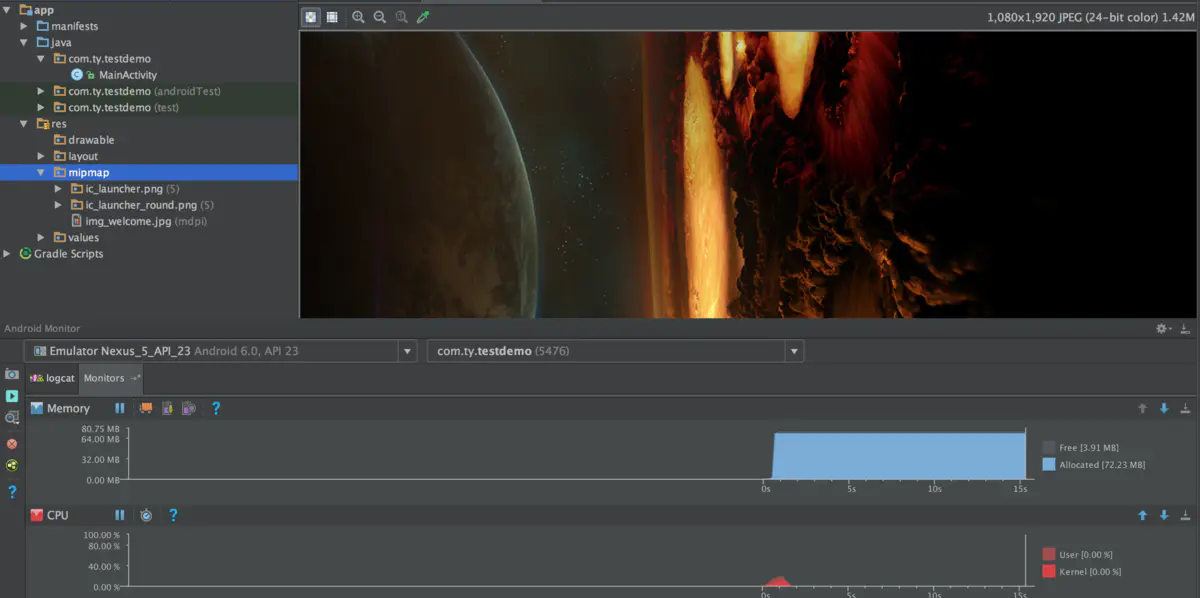The image size is (1200, 598).
Task: Open help for the Memory monitor
Action: pyautogui.click(x=215, y=408)
